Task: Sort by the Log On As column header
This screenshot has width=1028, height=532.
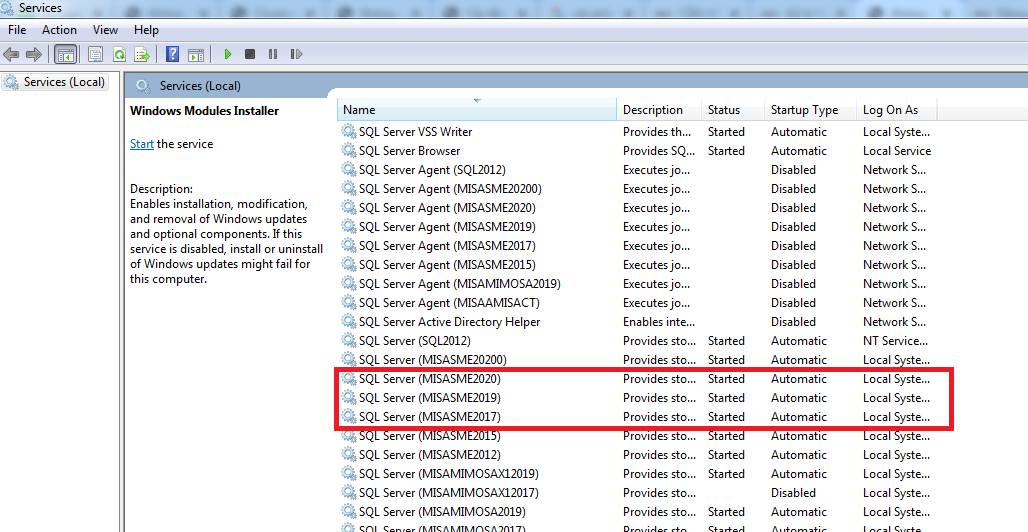Action: pyautogui.click(x=896, y=110)
